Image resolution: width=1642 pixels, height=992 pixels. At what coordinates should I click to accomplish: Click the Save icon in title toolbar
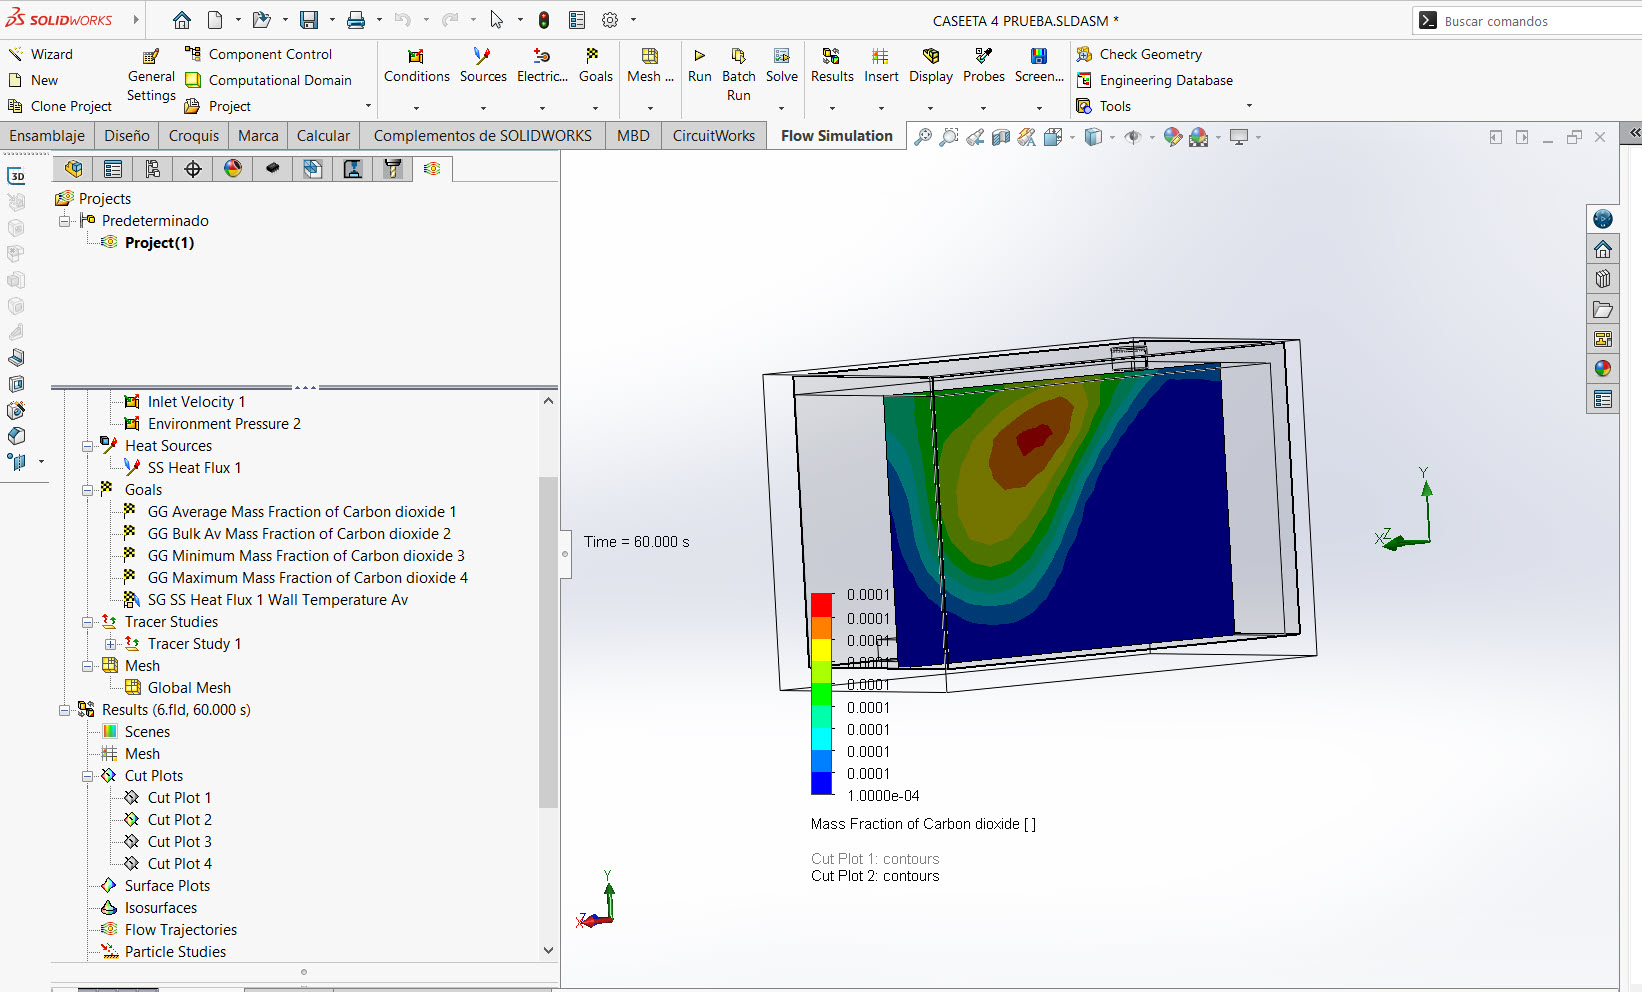309,20
